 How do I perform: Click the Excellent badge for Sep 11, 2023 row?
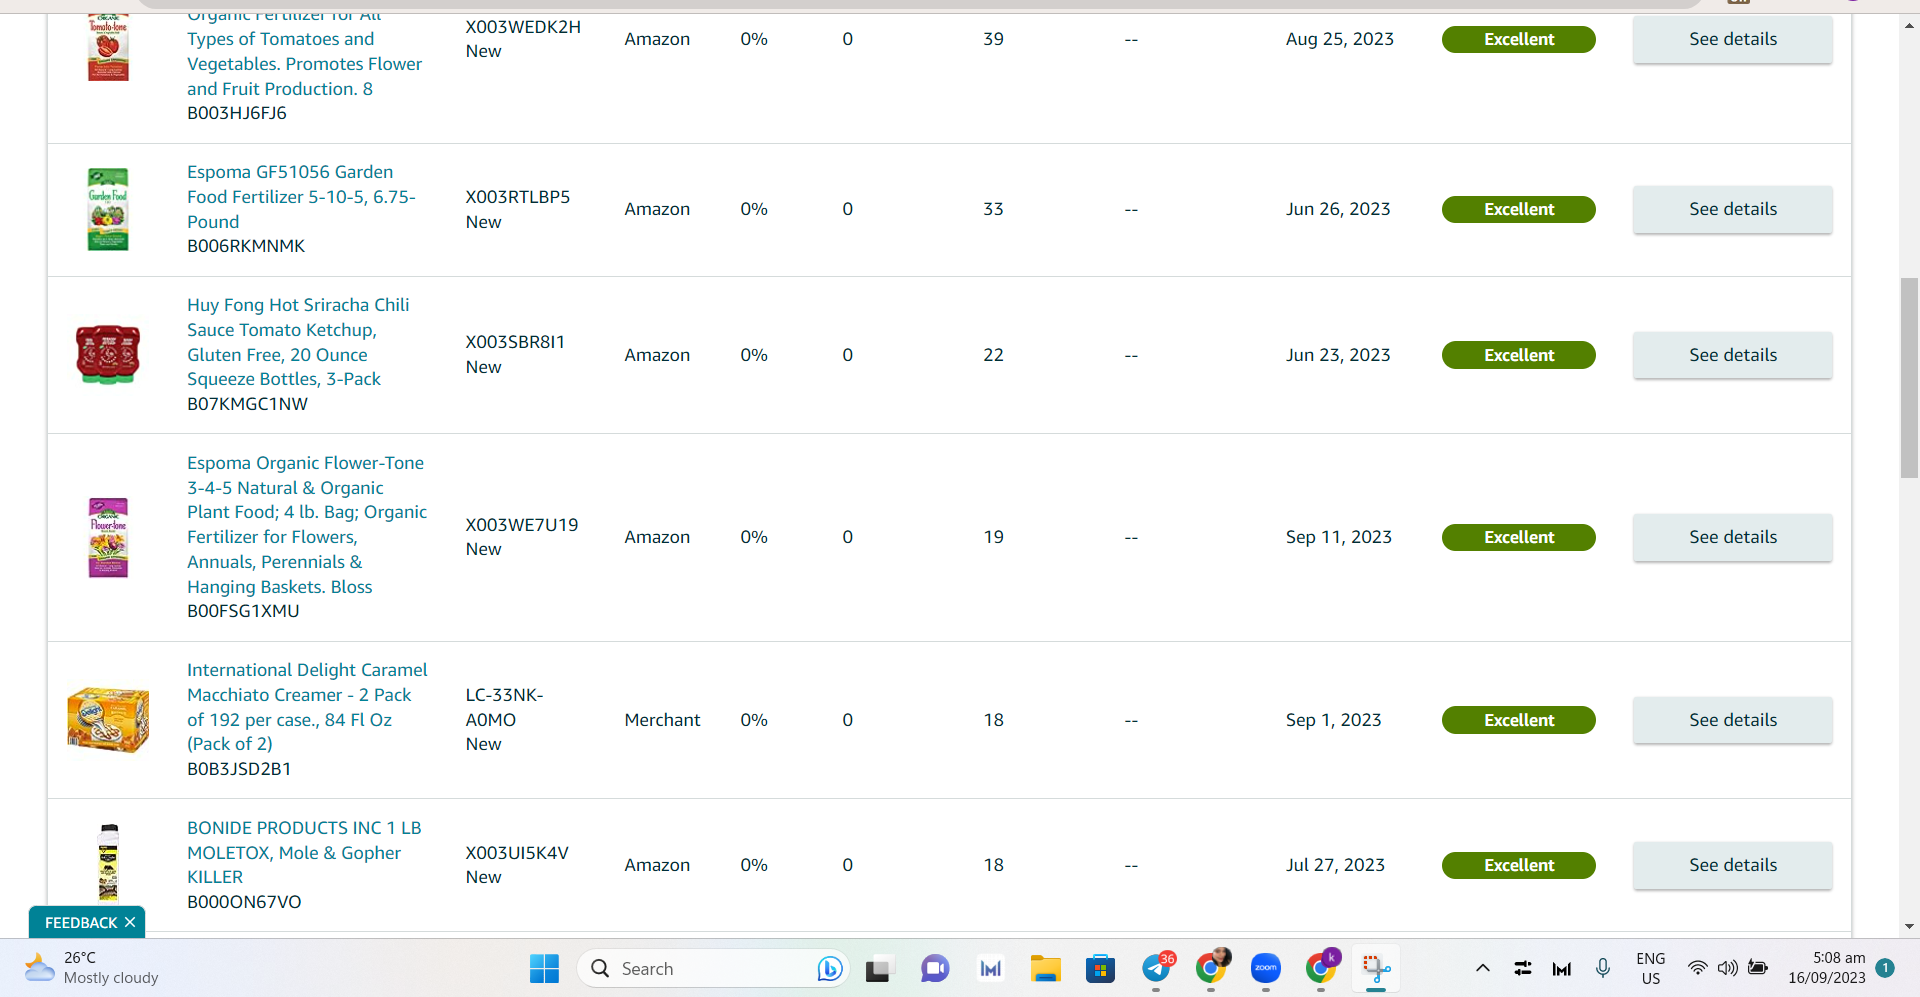point(1518,537)
